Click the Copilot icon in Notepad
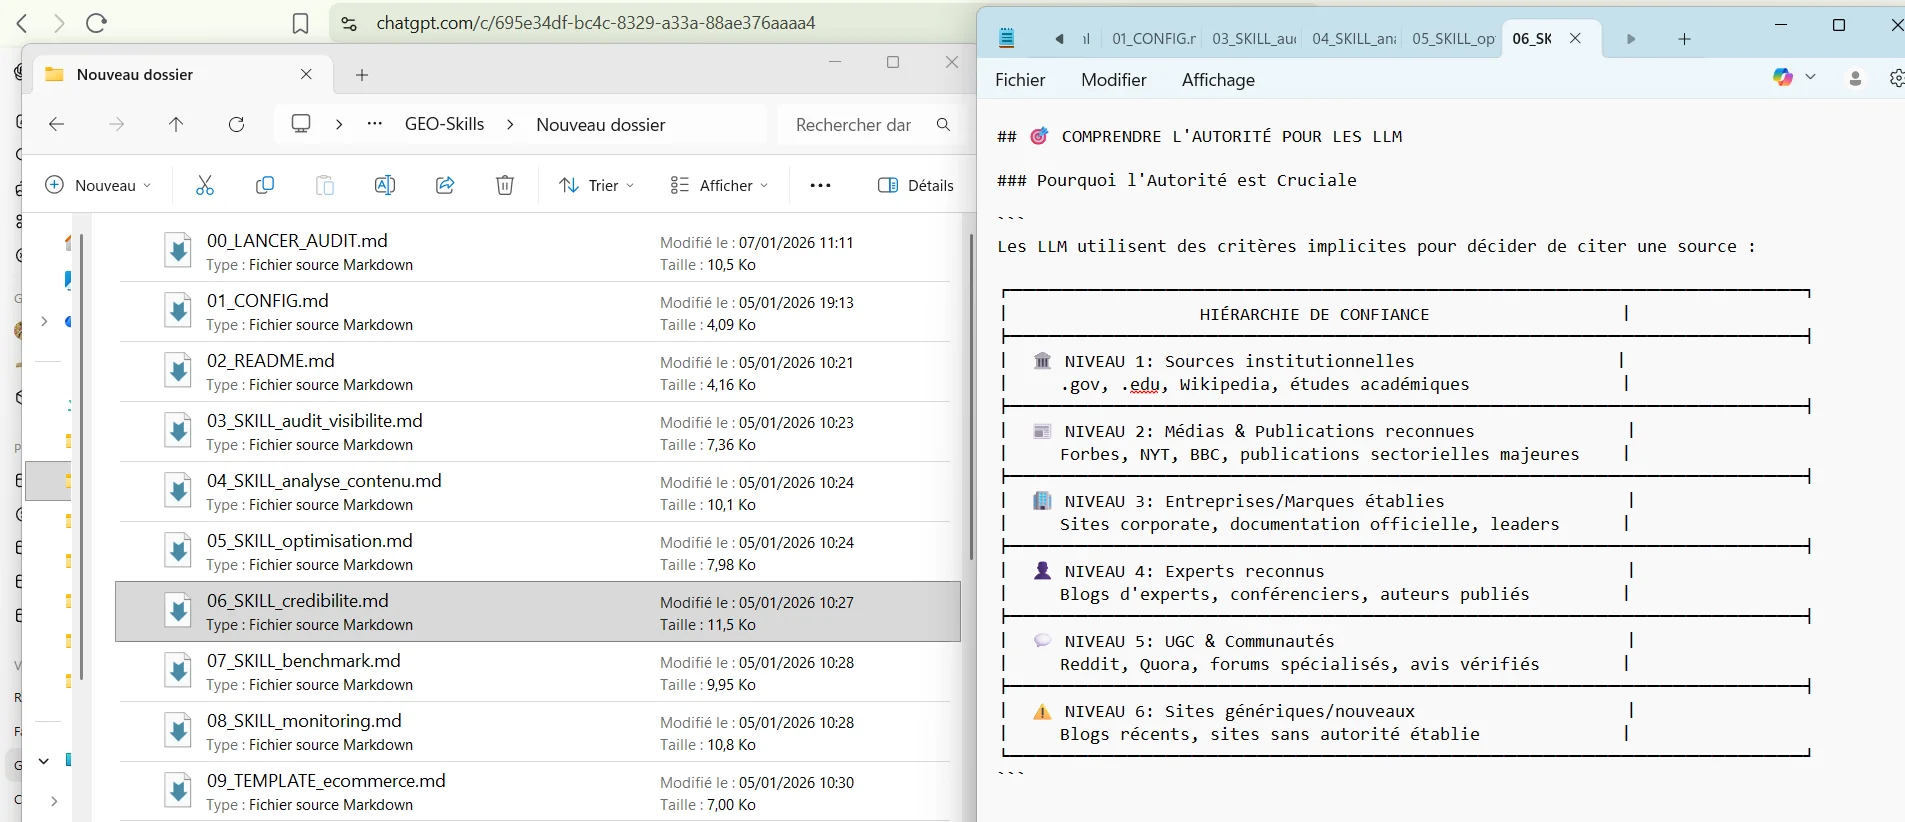Viewport: 1905px width, 822px height. click(1783, 77)
